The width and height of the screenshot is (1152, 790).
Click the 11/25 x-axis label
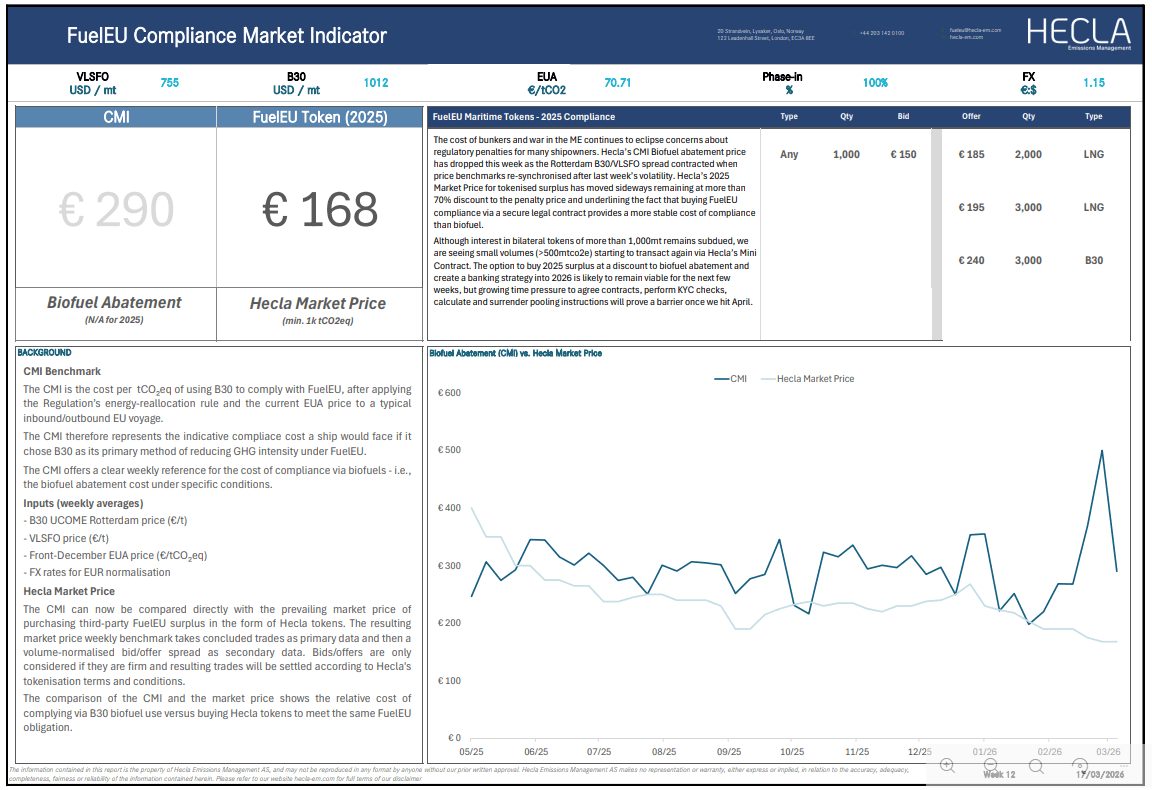click(857, 752)
